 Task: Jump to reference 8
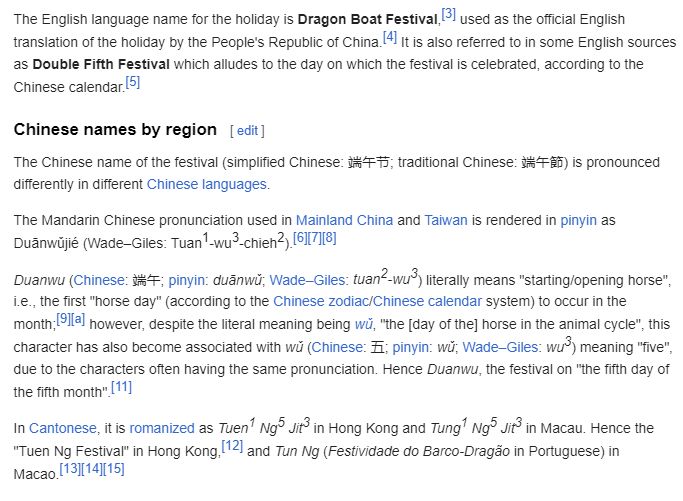pos(329,237)
